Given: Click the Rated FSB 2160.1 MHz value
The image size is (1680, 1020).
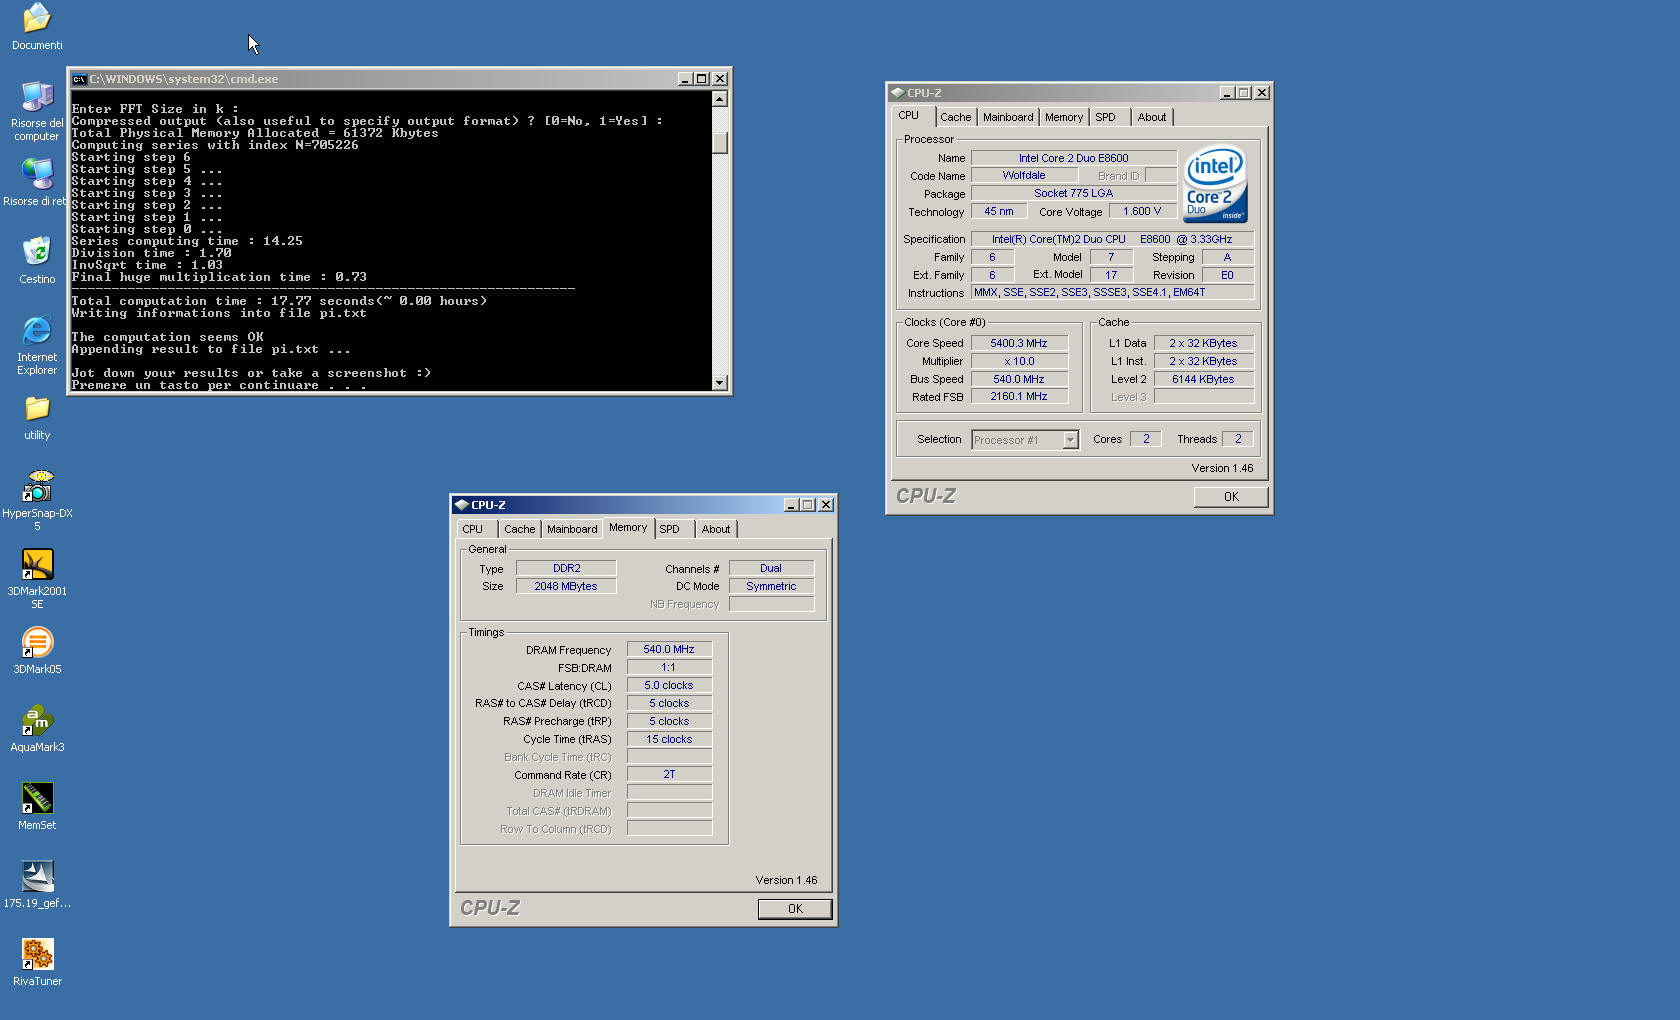Looking at the screenshot, I should (1019, 397).
